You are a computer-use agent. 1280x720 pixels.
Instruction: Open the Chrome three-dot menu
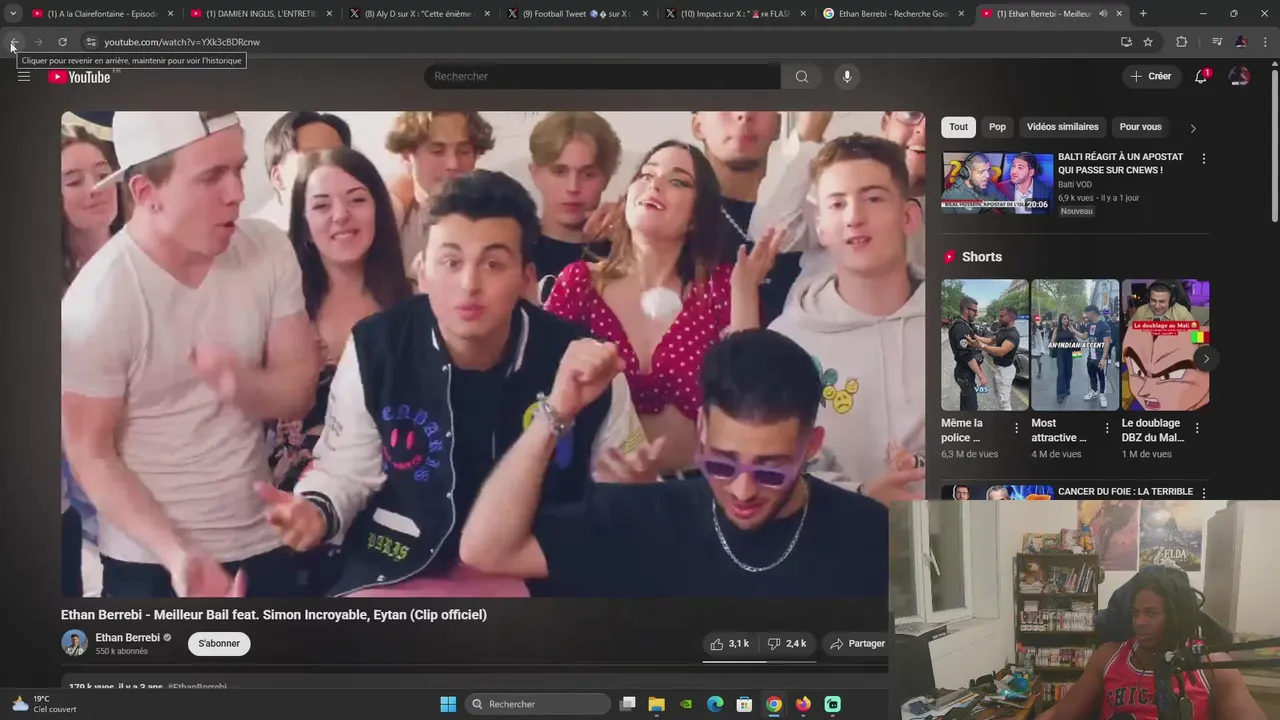1266,42
